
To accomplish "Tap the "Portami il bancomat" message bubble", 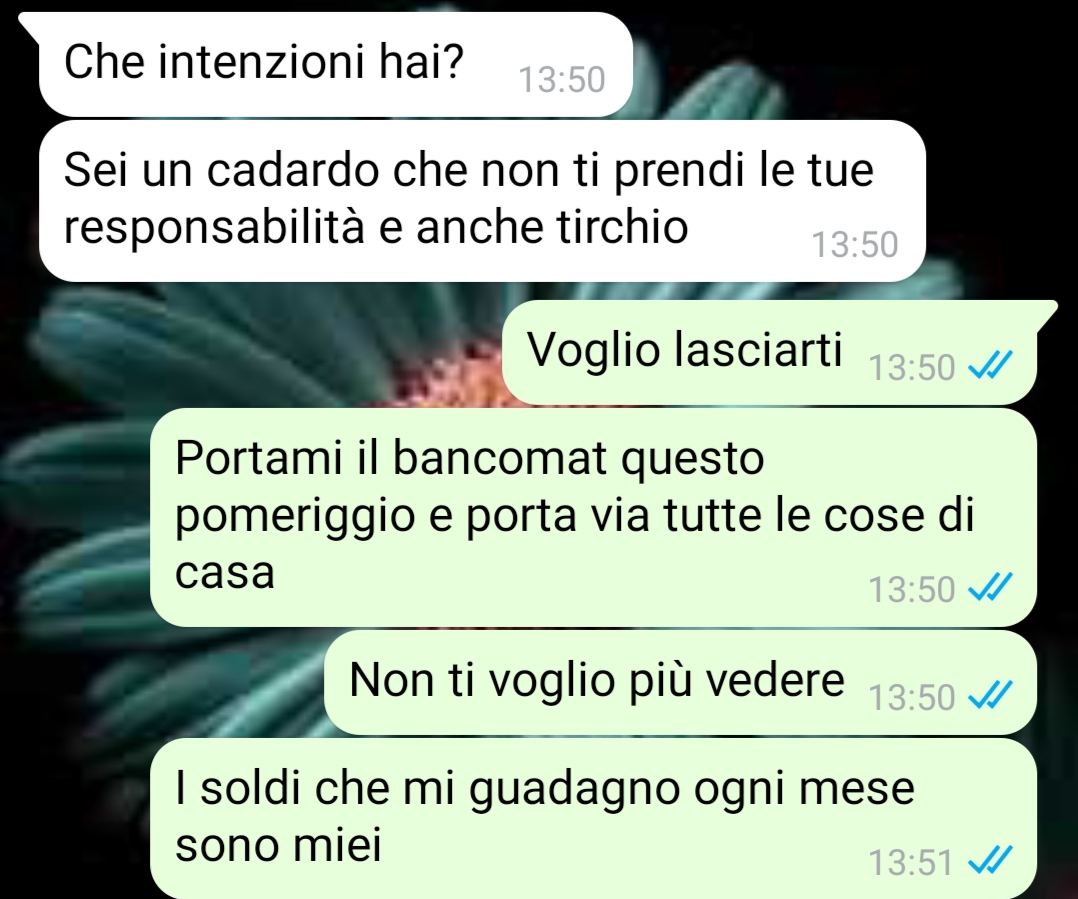I will pyautogui.click(x=593, y=517).
